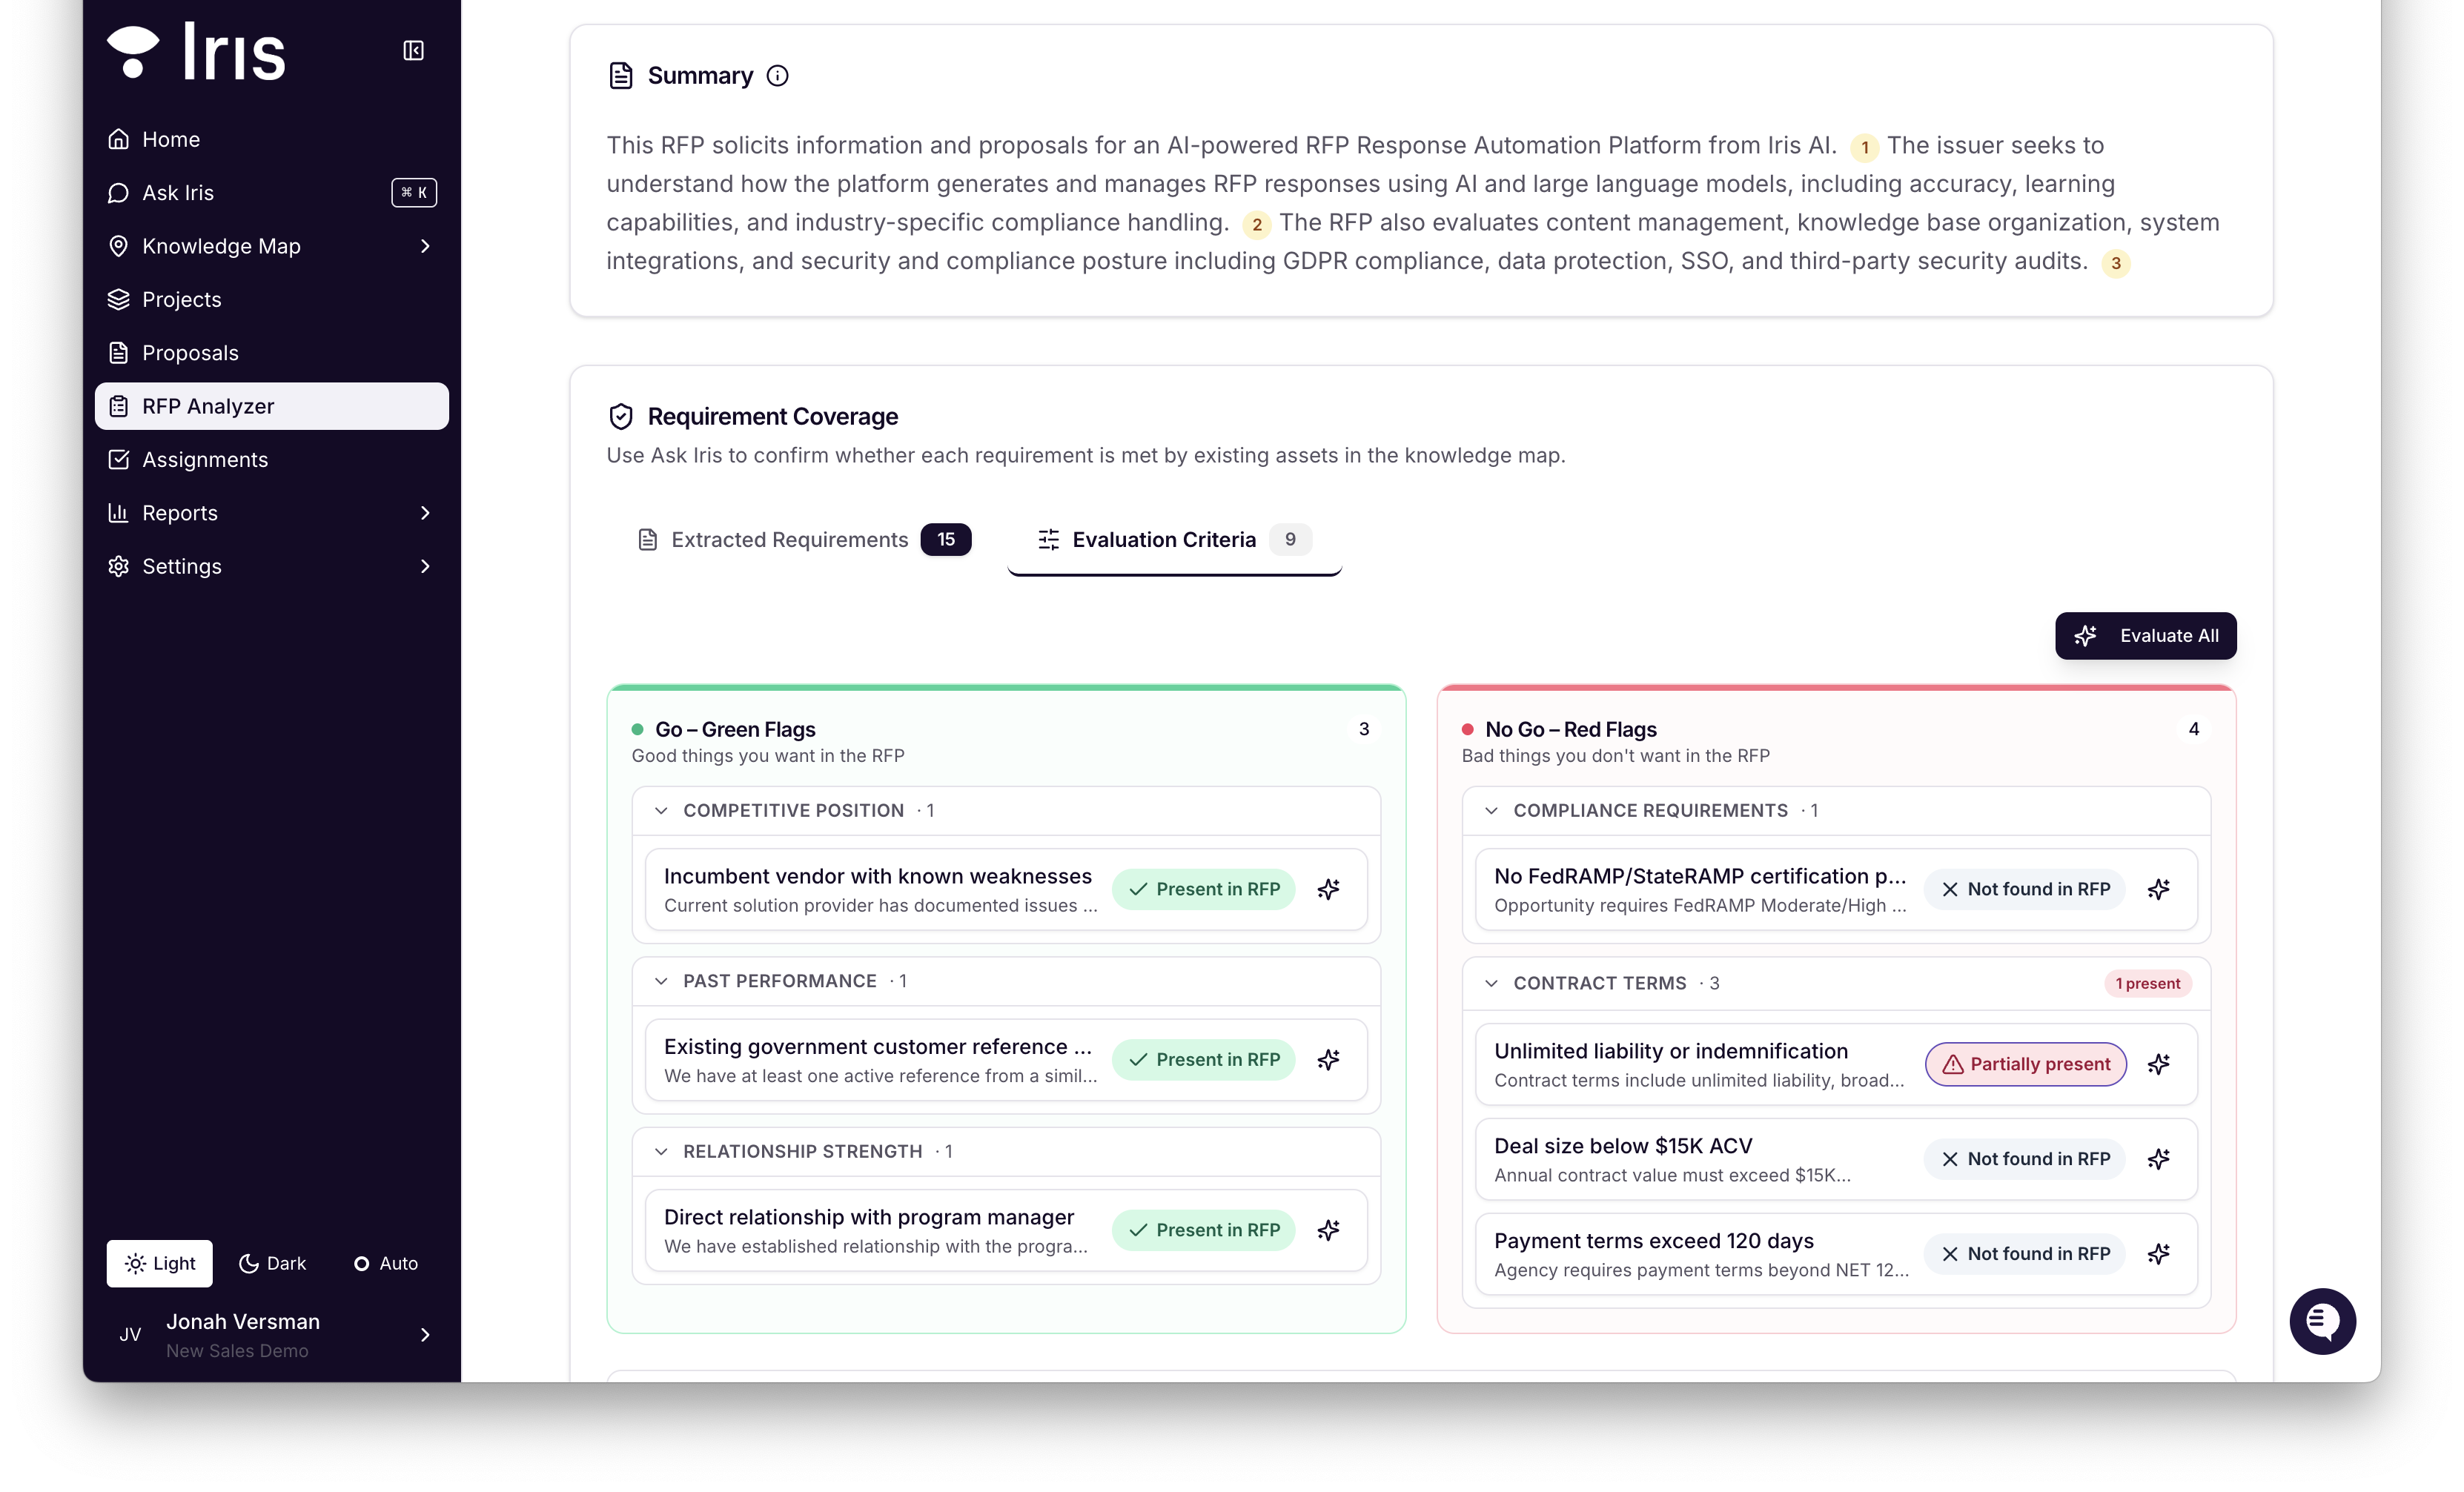Click the Summary document icon

pos(621,76)
